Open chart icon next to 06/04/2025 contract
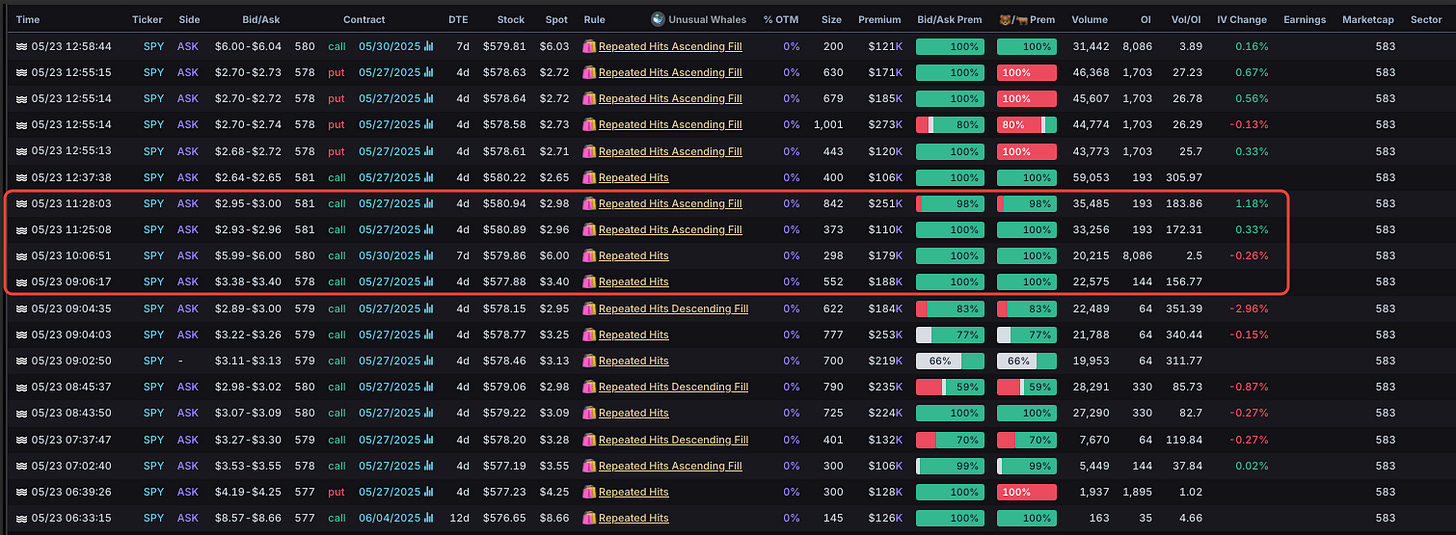The width and height of the screenshot is (1456, 535). coord(429,518)
